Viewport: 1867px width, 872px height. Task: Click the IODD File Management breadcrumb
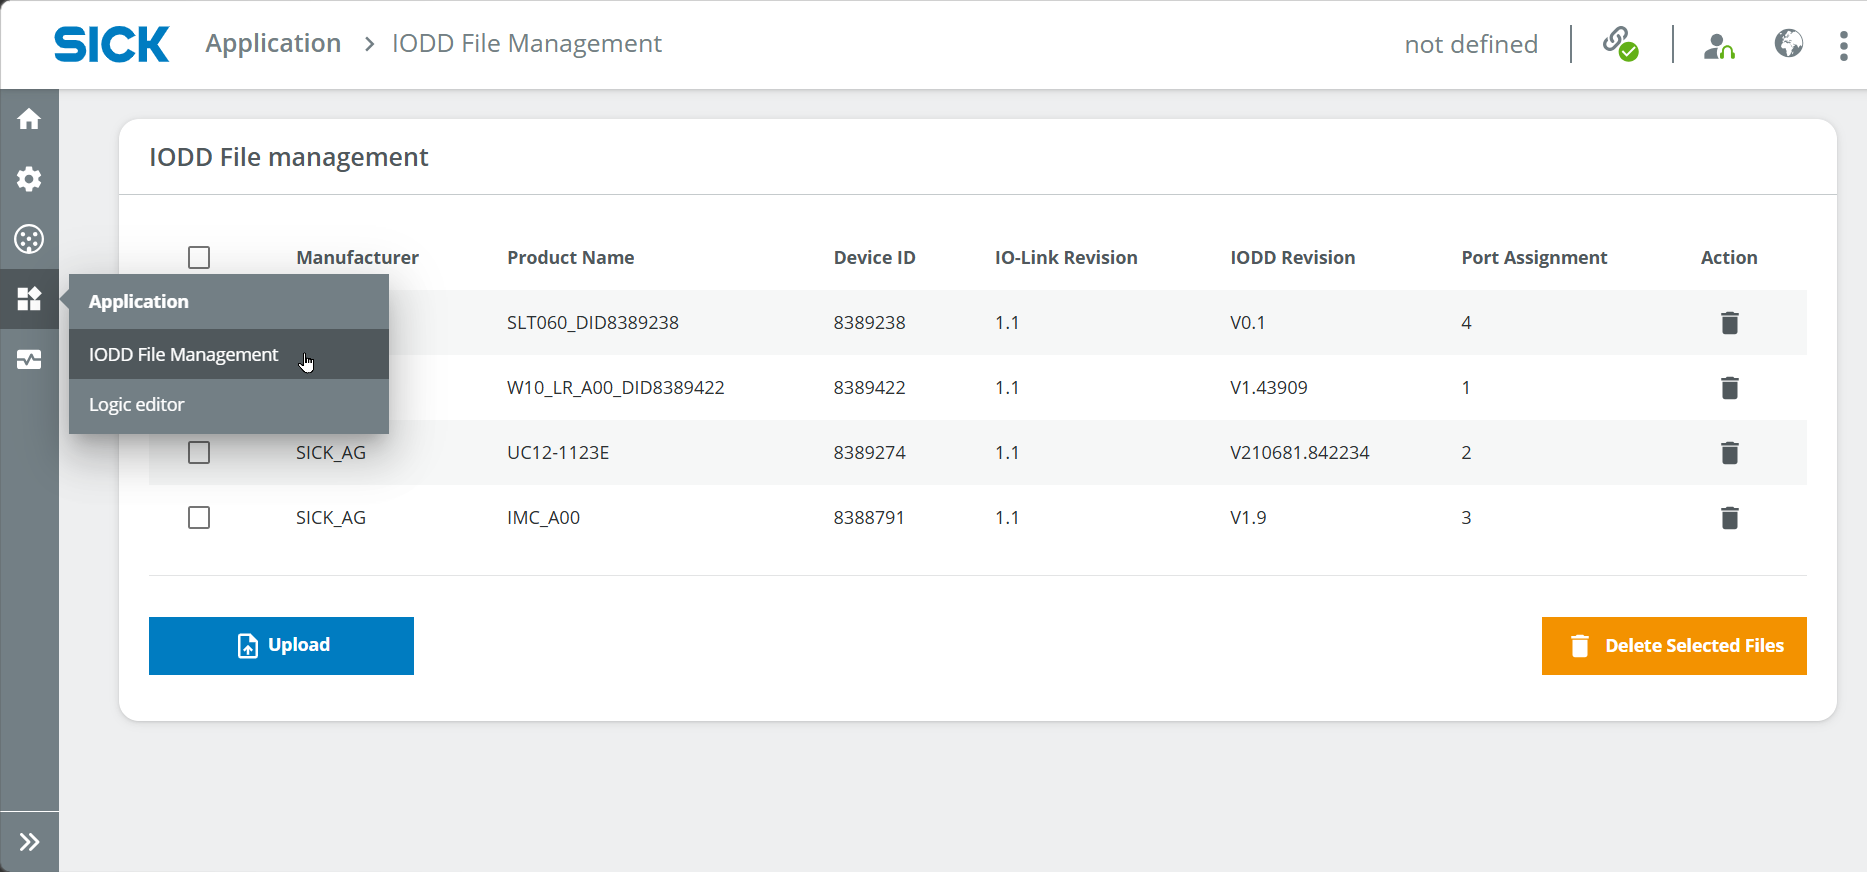[x=527, y=44]
